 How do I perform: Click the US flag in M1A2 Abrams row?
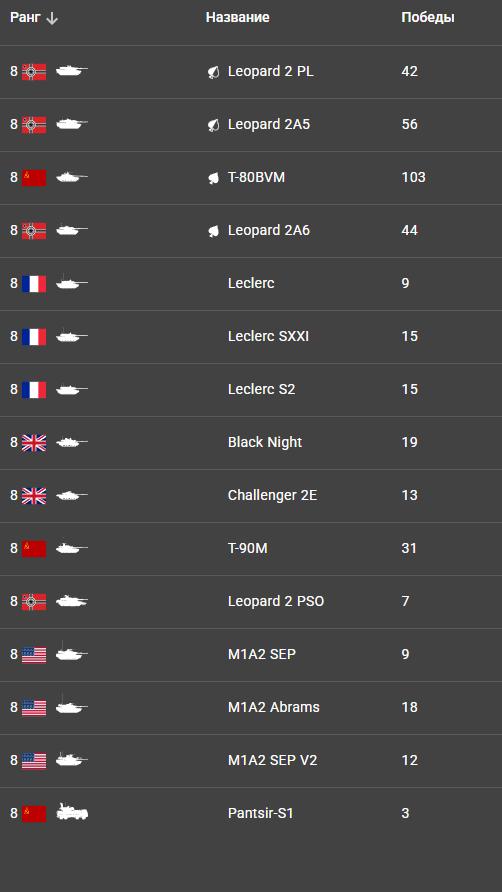(34, 708)
